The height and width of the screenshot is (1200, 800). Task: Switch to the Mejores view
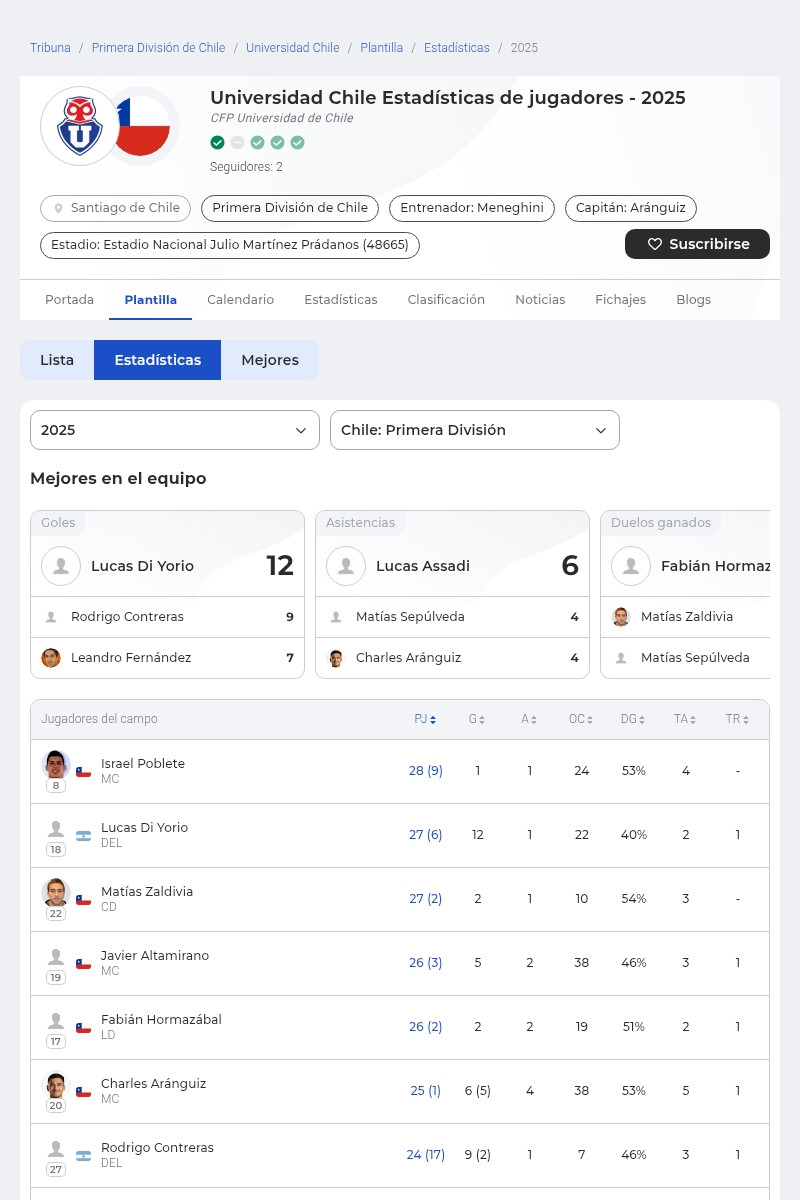(270, 360)
